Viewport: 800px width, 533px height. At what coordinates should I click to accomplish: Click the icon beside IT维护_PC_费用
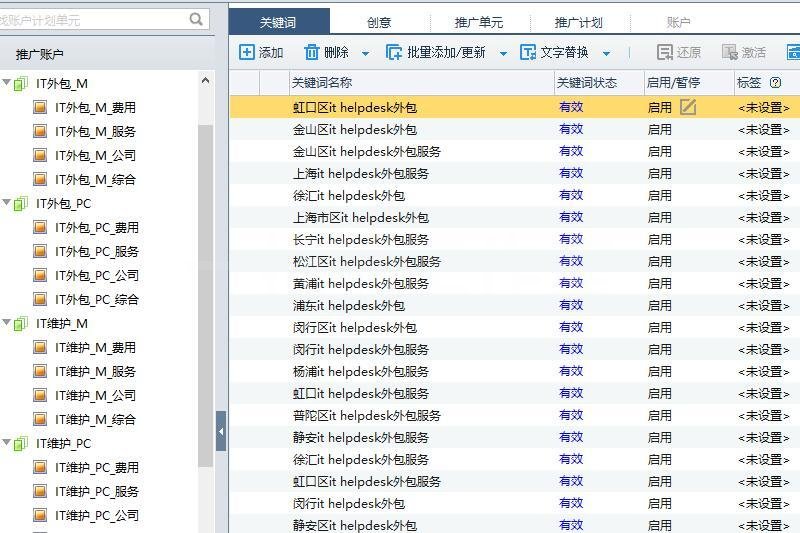[x=40, y=467]
